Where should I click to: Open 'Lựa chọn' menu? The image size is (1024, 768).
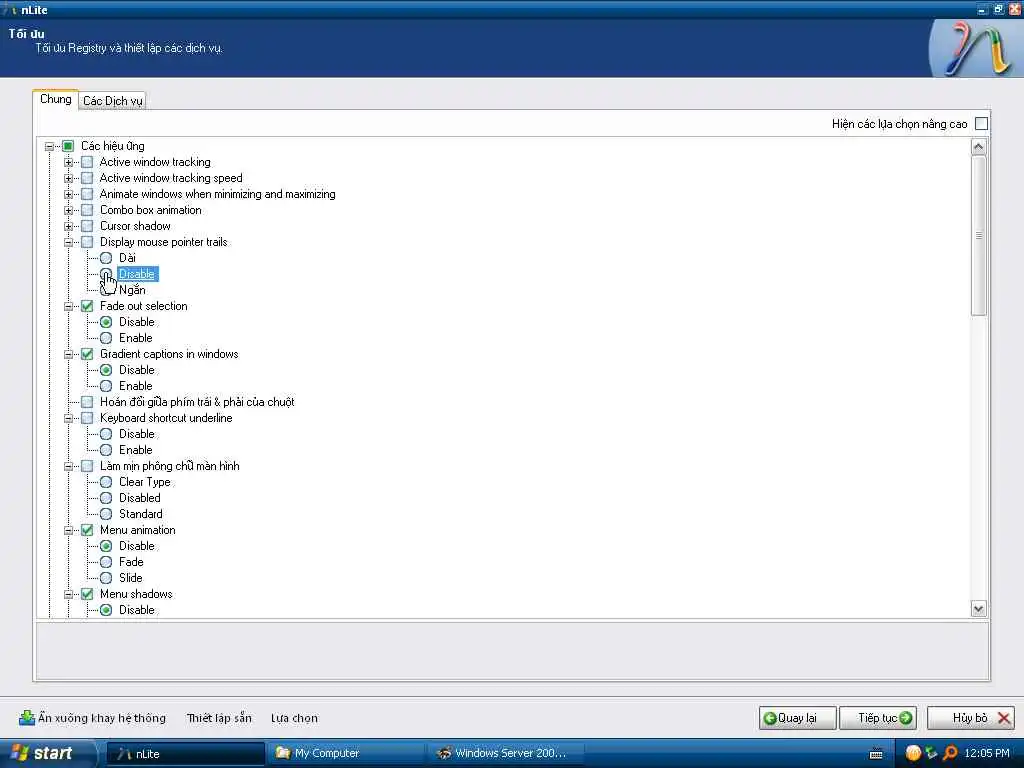pos(294,718)
